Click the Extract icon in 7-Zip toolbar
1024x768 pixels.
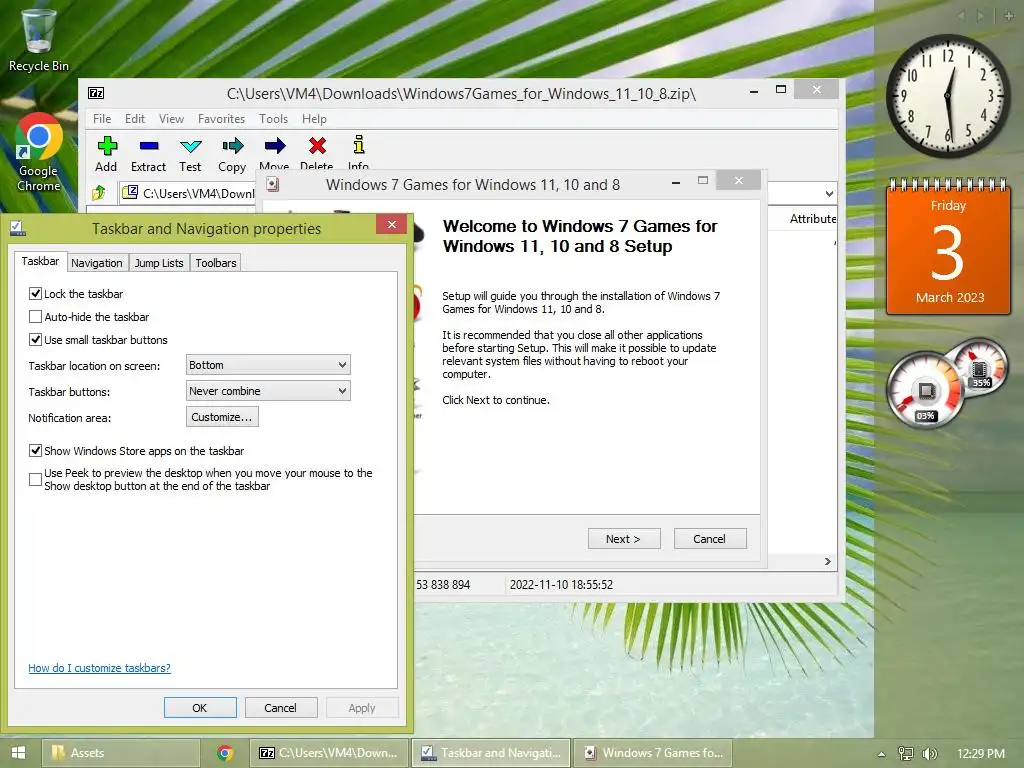point(149,146)
